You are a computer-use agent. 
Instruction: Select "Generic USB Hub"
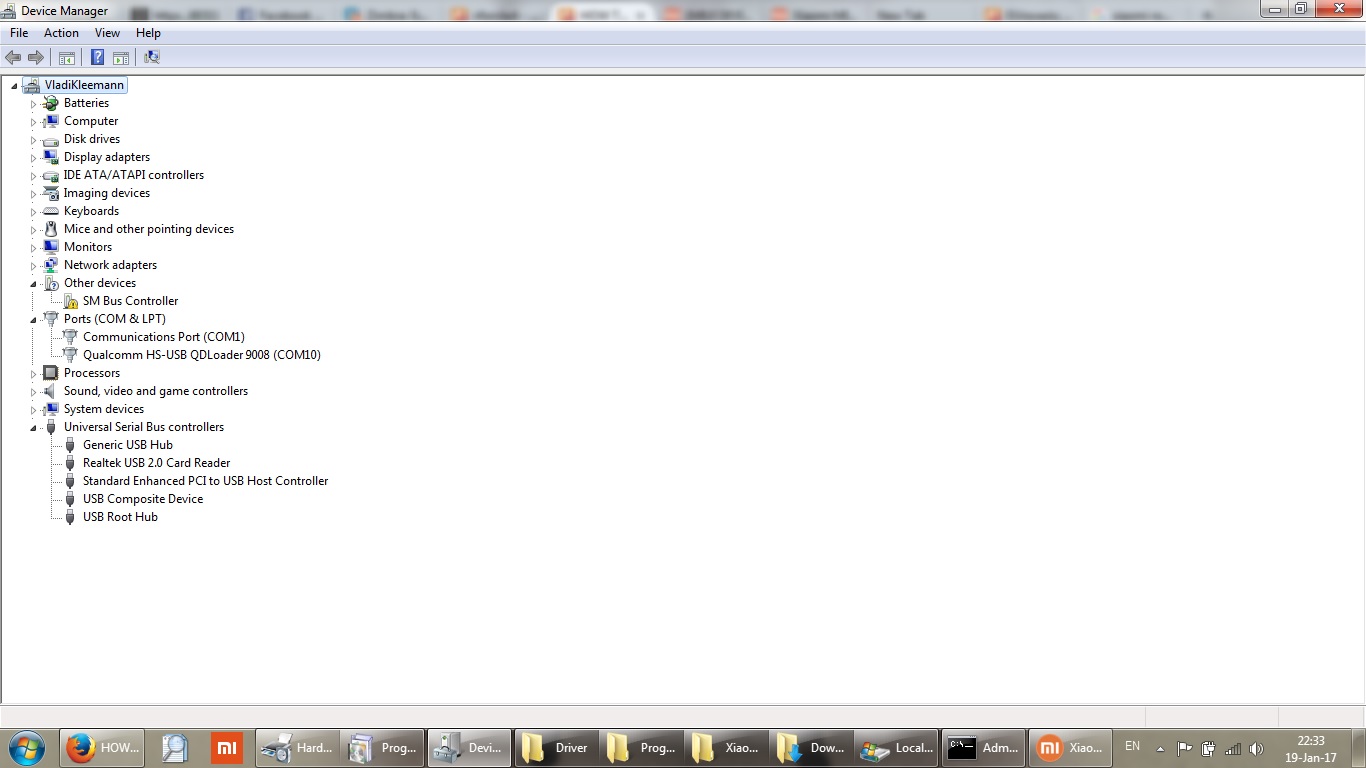tap(128, 445)
